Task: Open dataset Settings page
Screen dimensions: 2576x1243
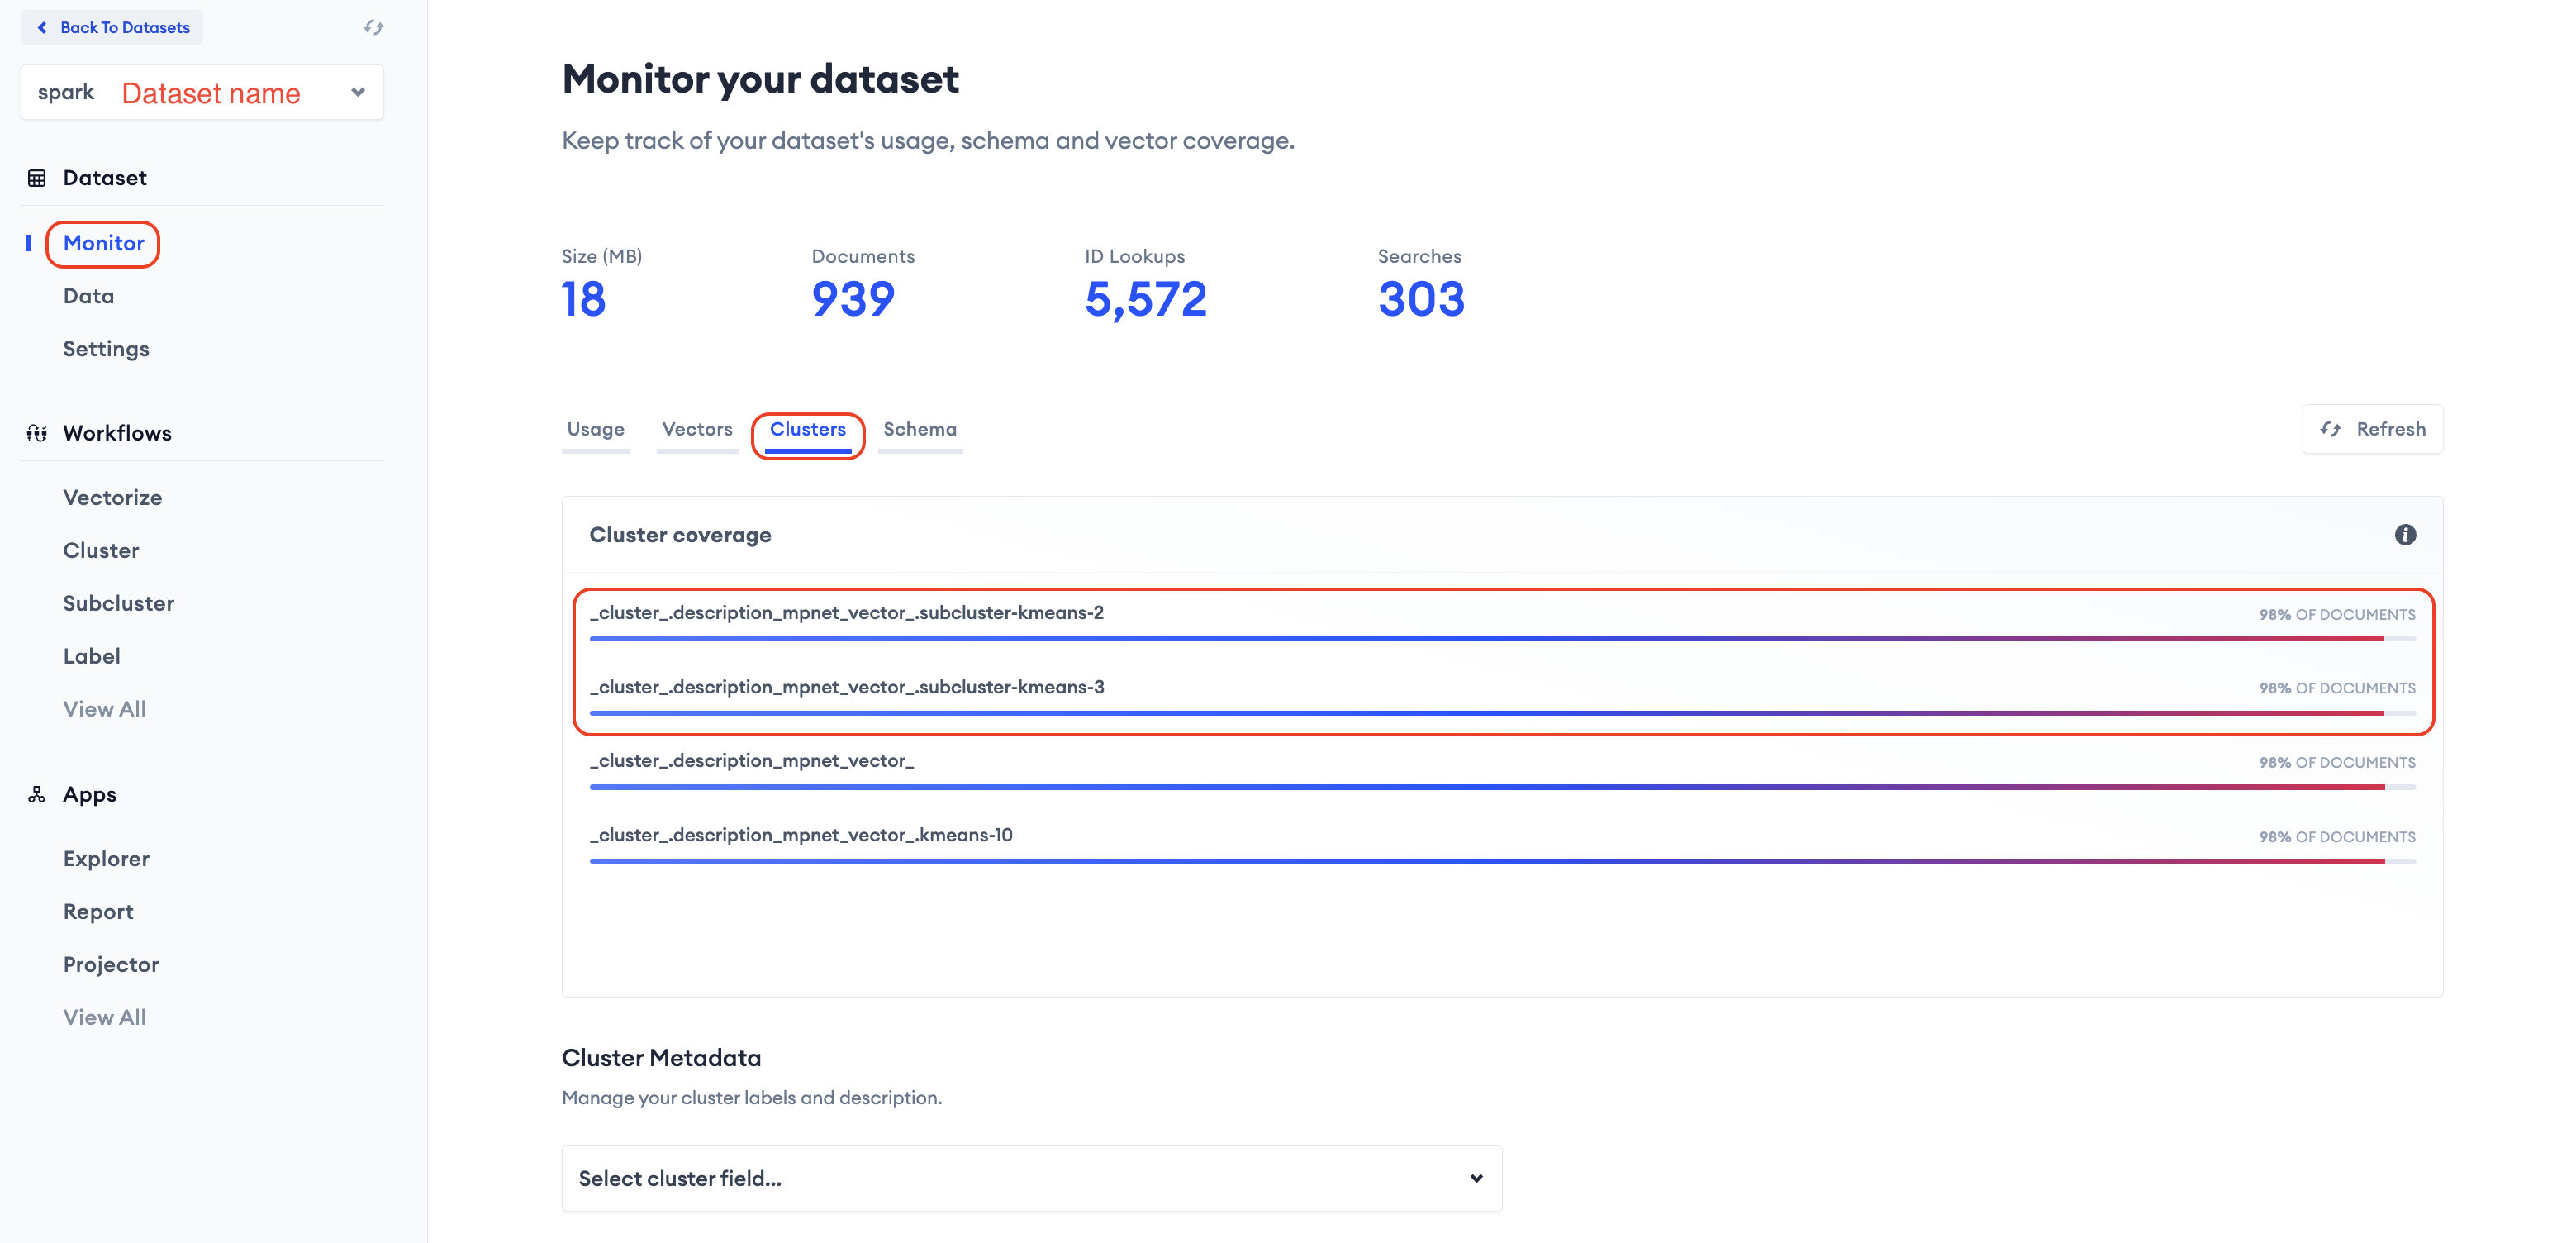Action: coord(106,349)
